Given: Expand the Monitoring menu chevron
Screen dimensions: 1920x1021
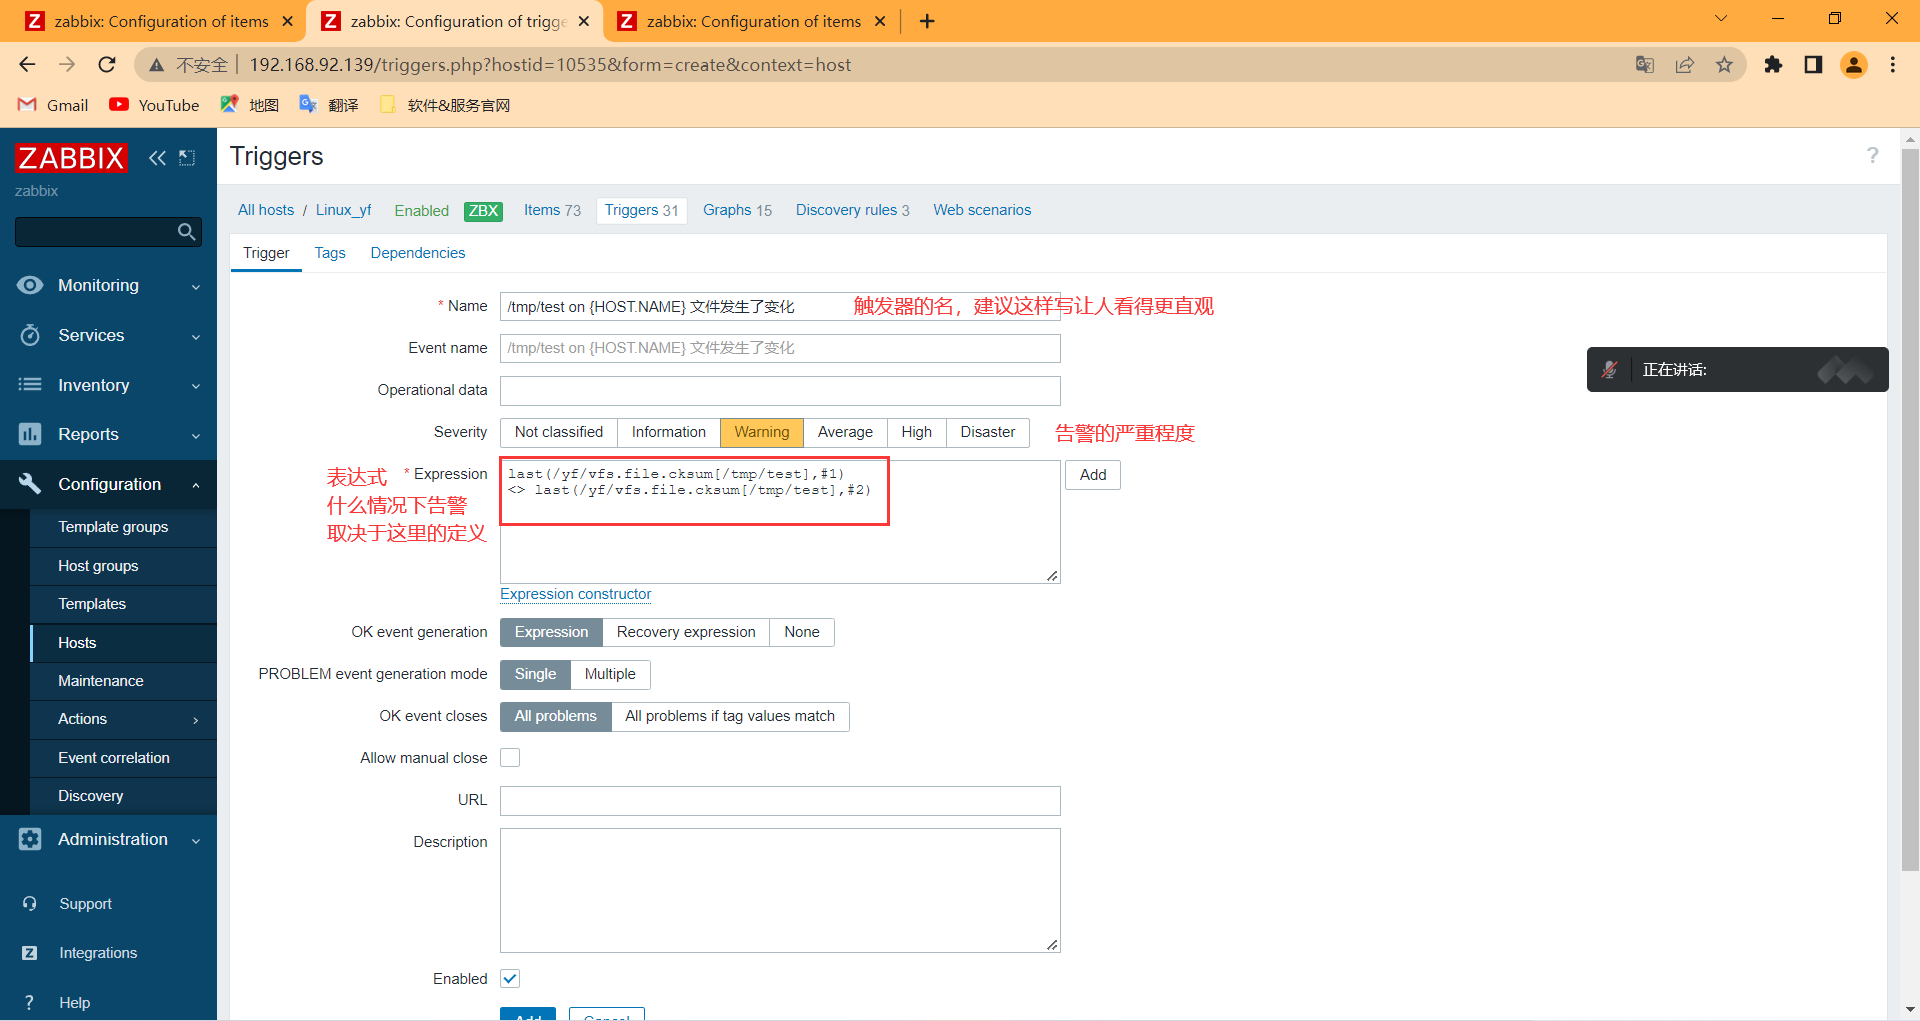Looking at the screenshot, I should coord(196,287).
